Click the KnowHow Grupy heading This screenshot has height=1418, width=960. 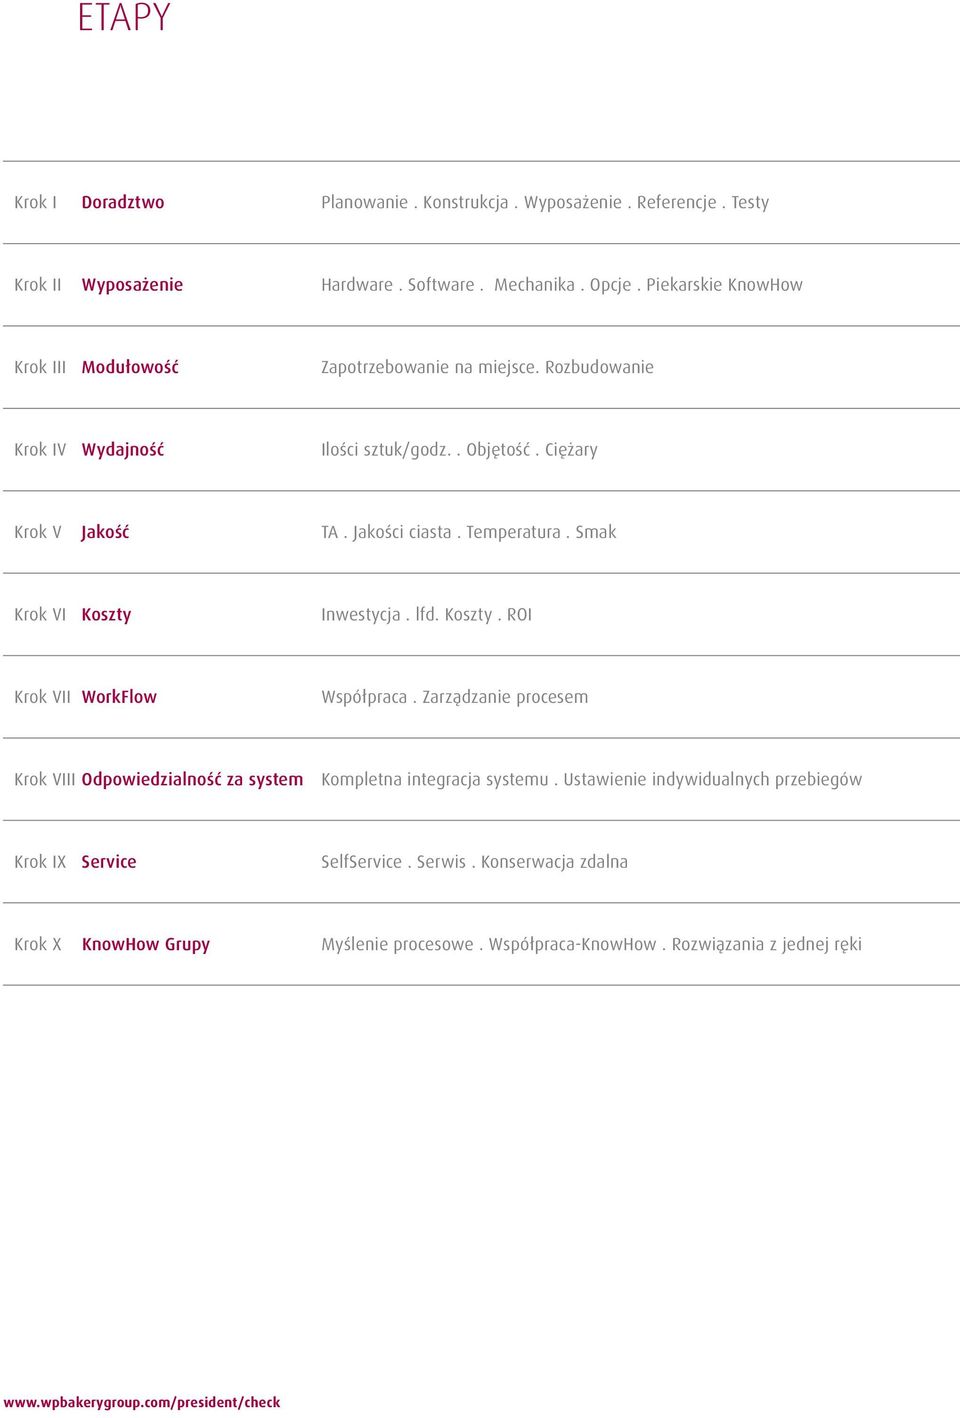[146, 945]
